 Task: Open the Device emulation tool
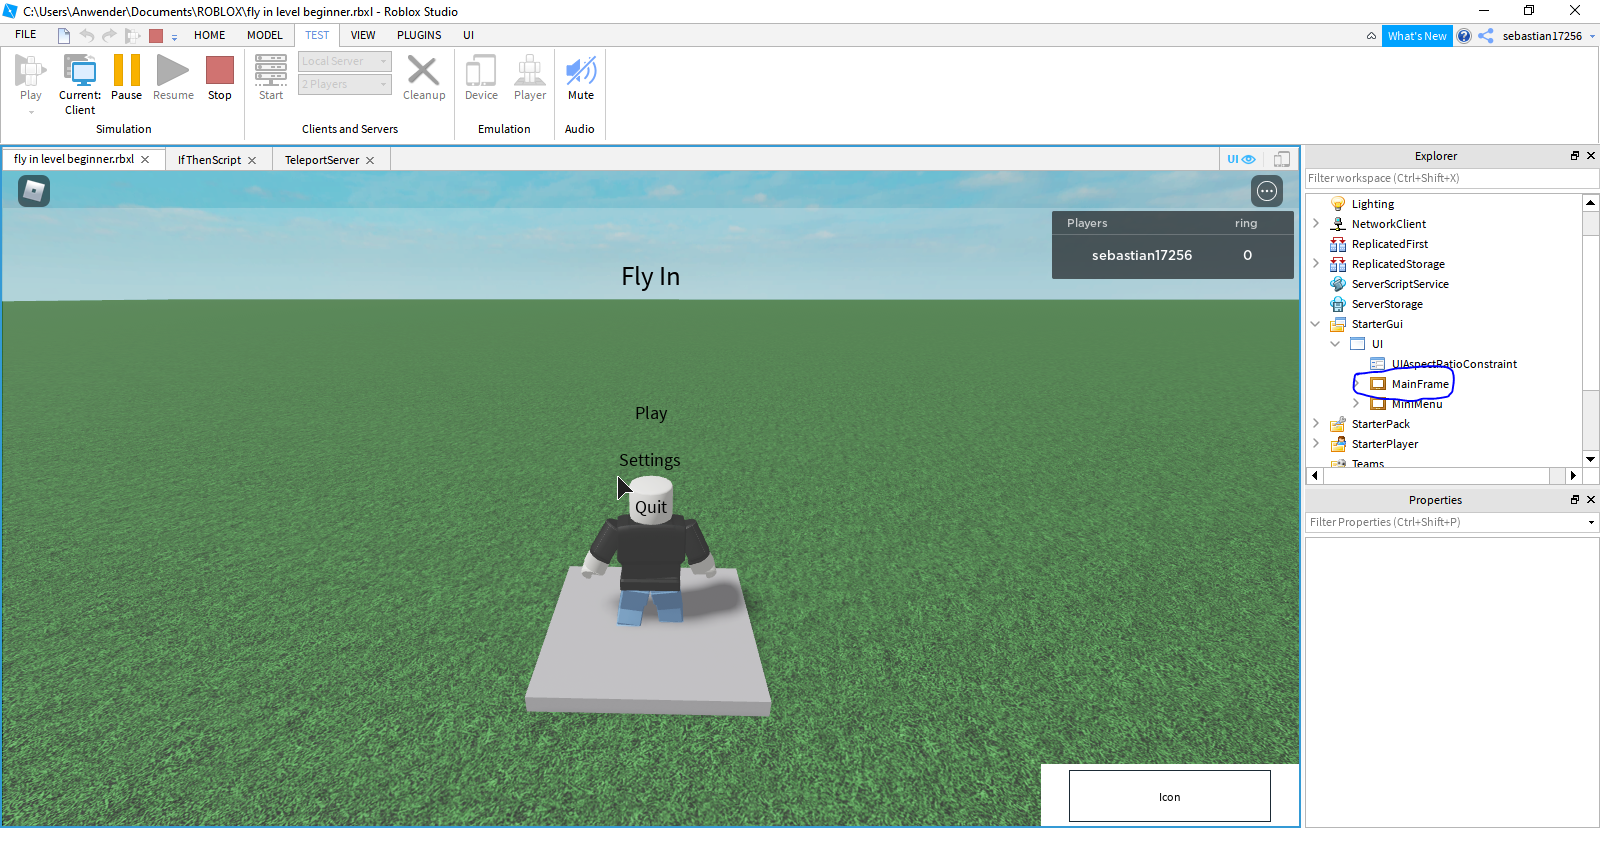(x=481, y=78)
